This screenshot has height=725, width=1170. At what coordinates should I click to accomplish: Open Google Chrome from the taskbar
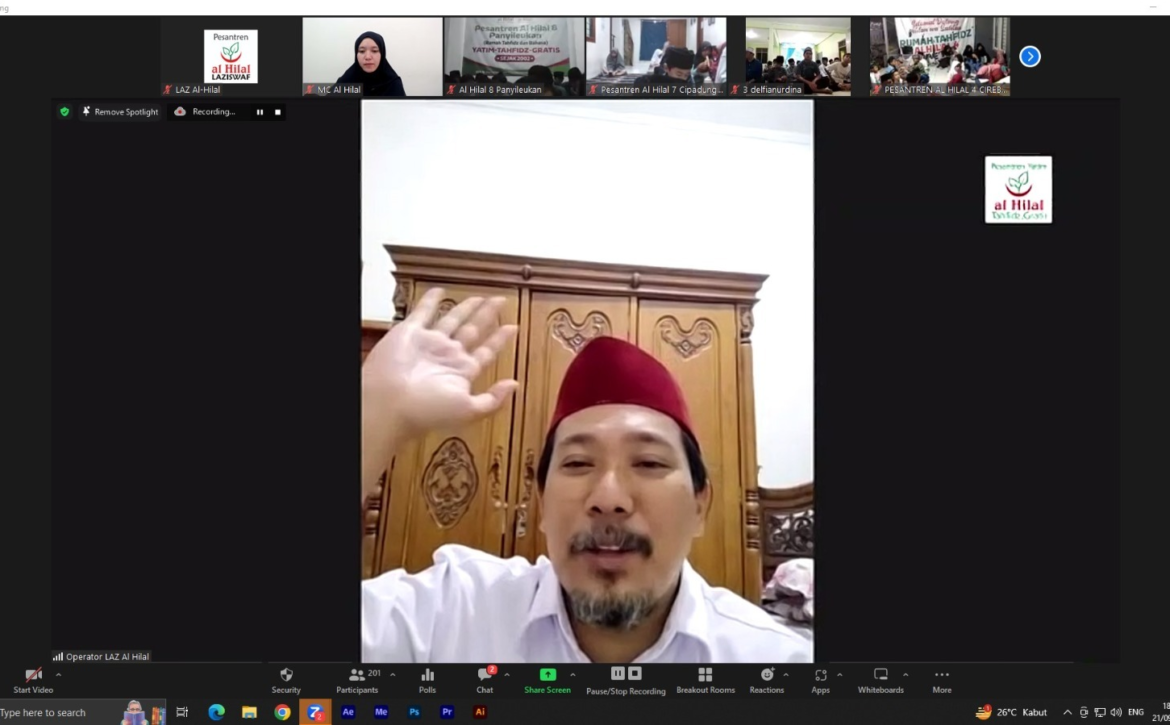(x=283, y=713)
